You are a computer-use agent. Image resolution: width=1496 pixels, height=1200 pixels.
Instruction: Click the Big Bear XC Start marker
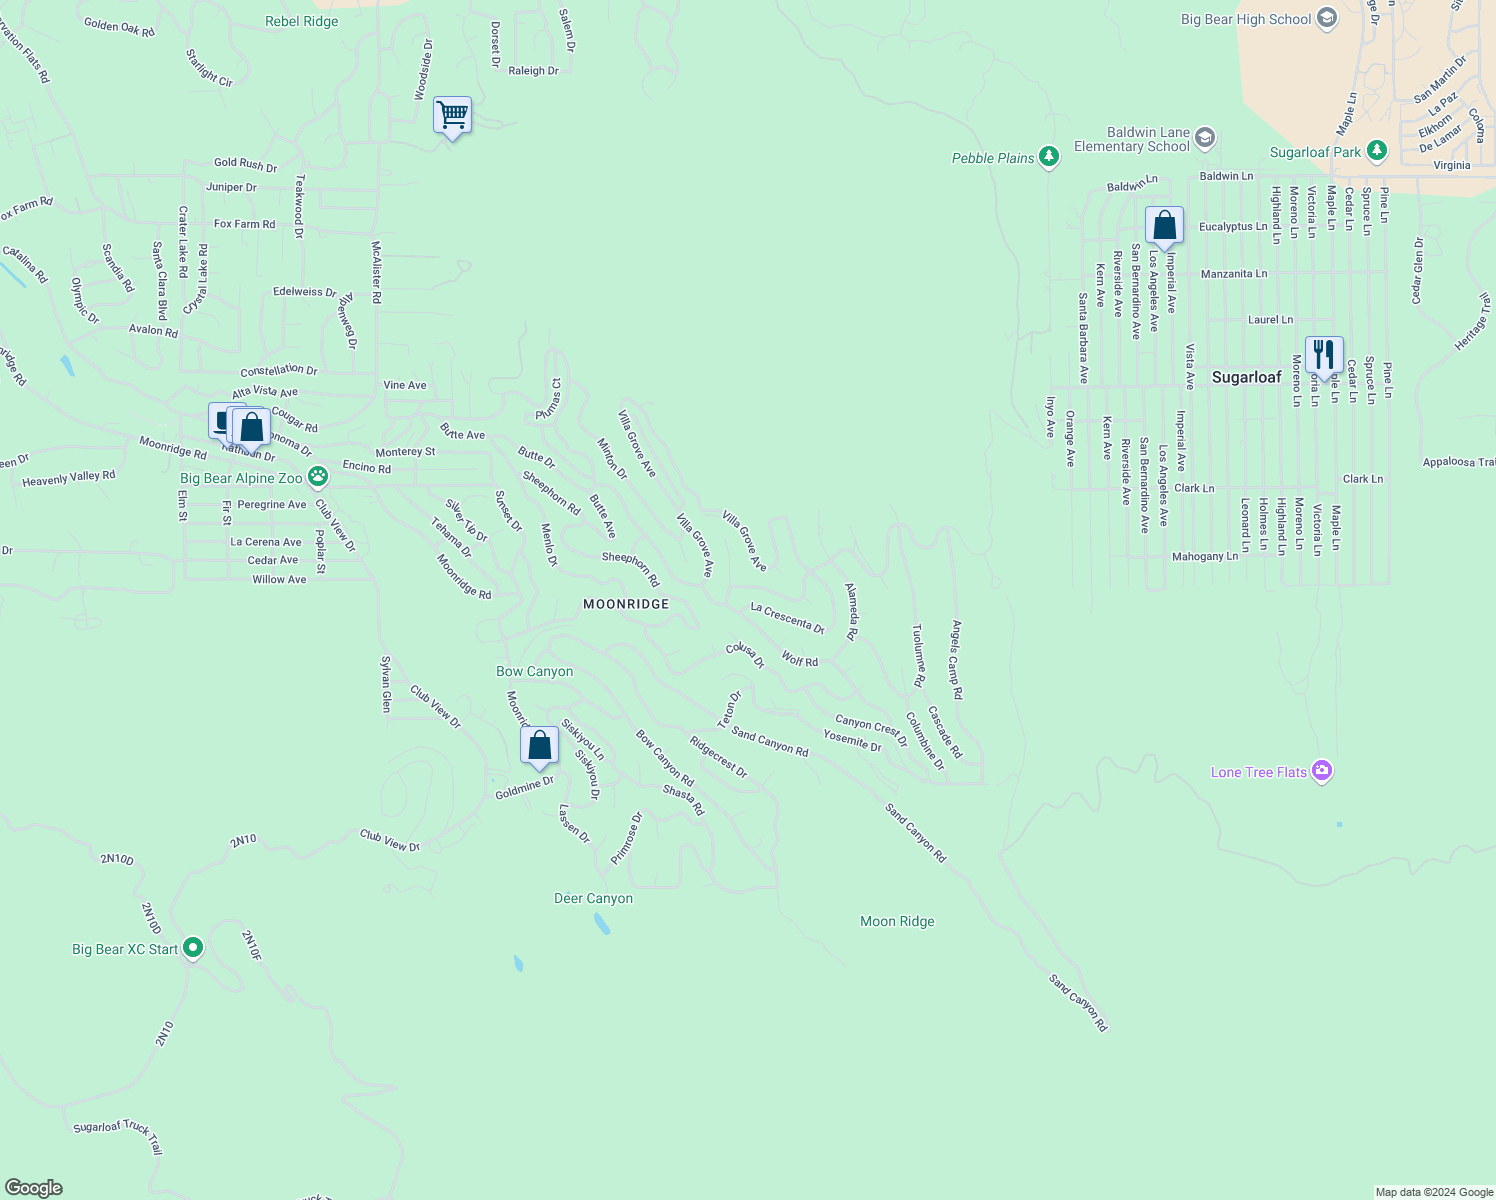(193, 947)
